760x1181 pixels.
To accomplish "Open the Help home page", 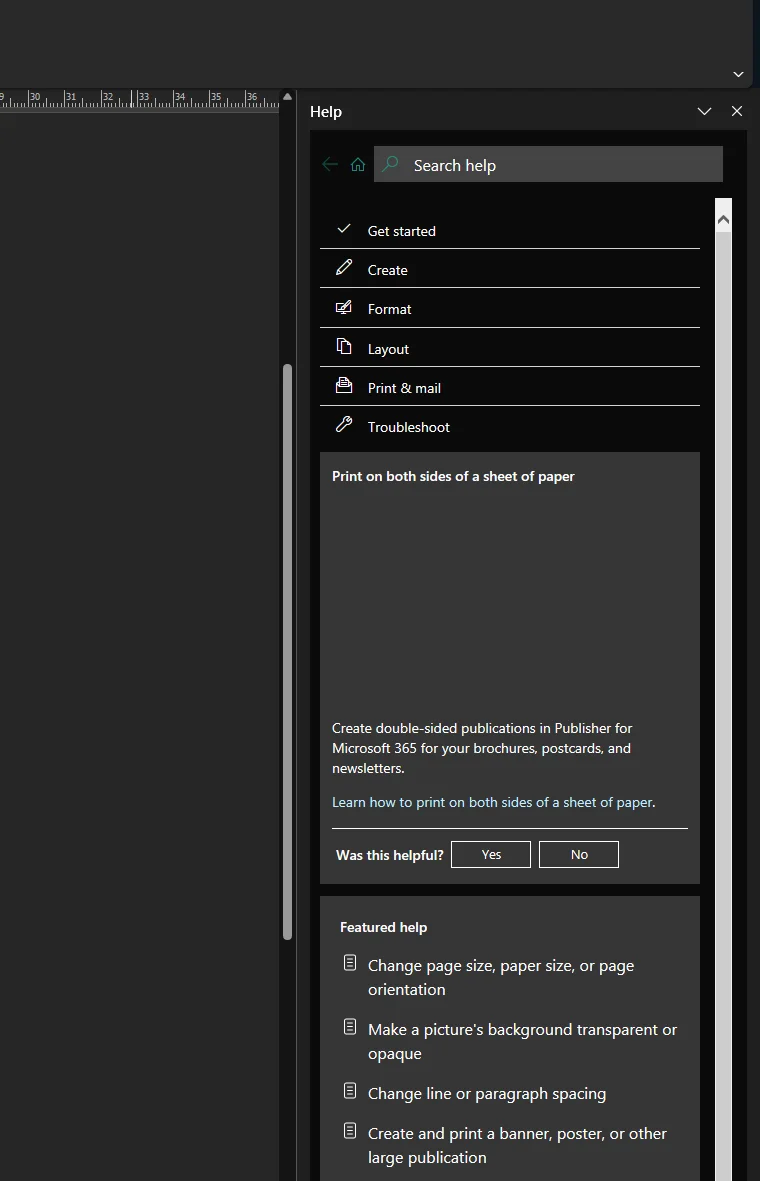I will pyautogui.click(x=358, y=164).
